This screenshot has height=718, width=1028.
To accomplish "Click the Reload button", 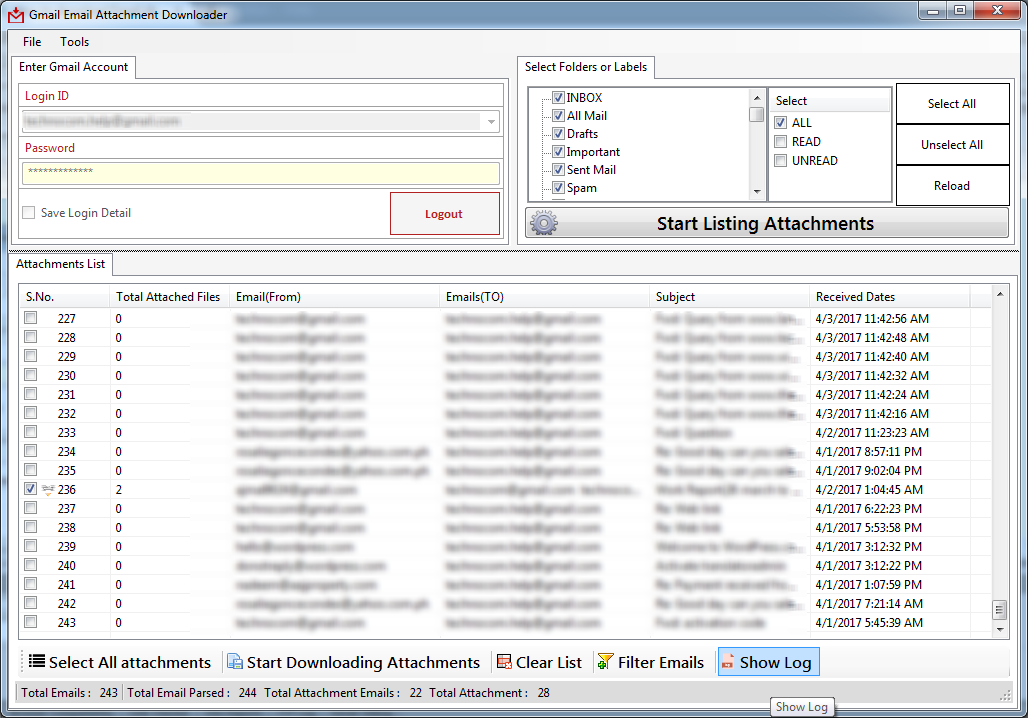I will point(952,186).
